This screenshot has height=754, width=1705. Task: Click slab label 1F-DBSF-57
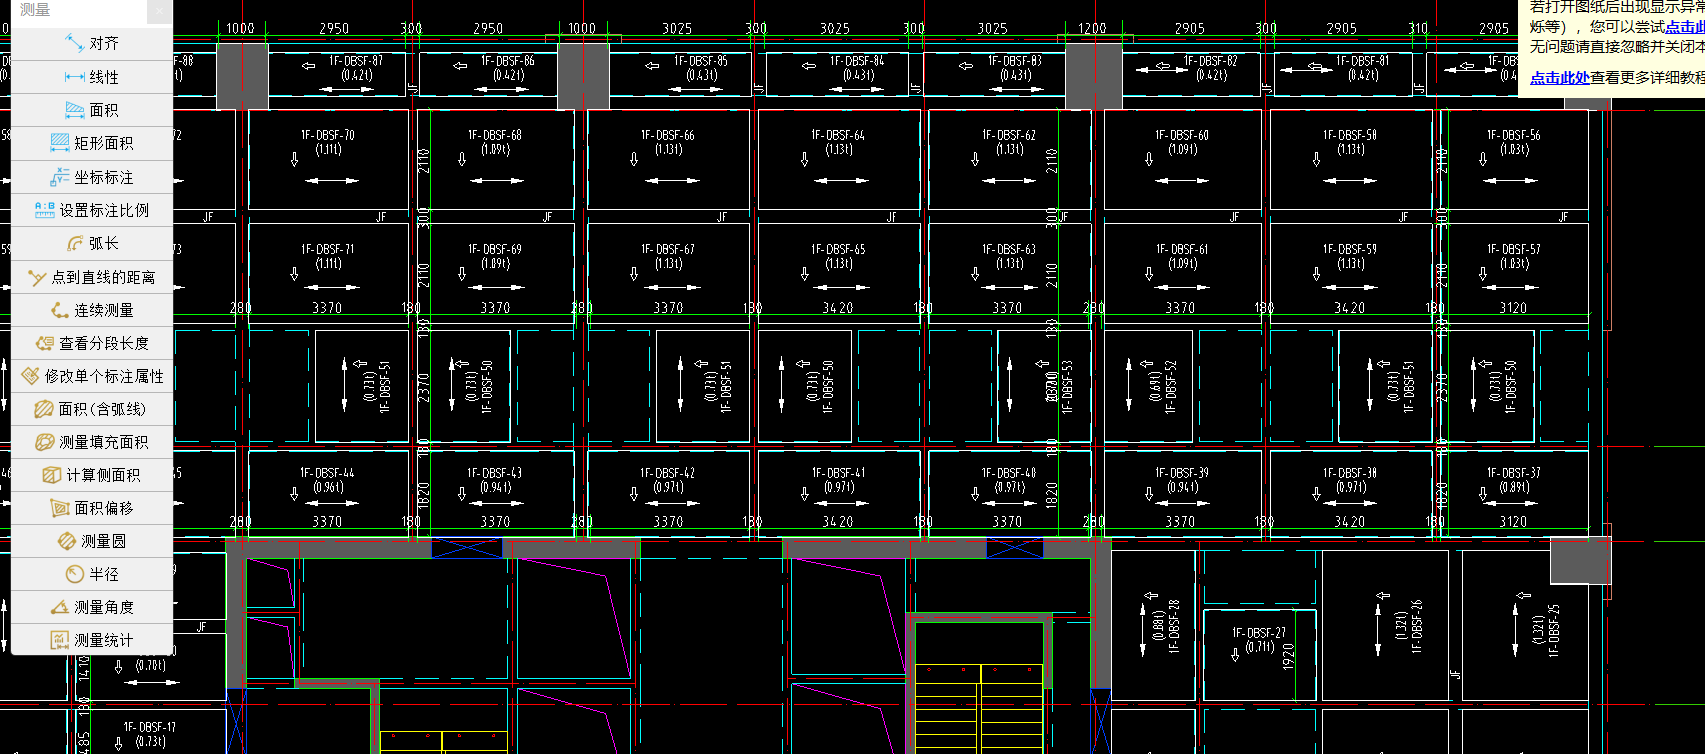pos(1514,249)
